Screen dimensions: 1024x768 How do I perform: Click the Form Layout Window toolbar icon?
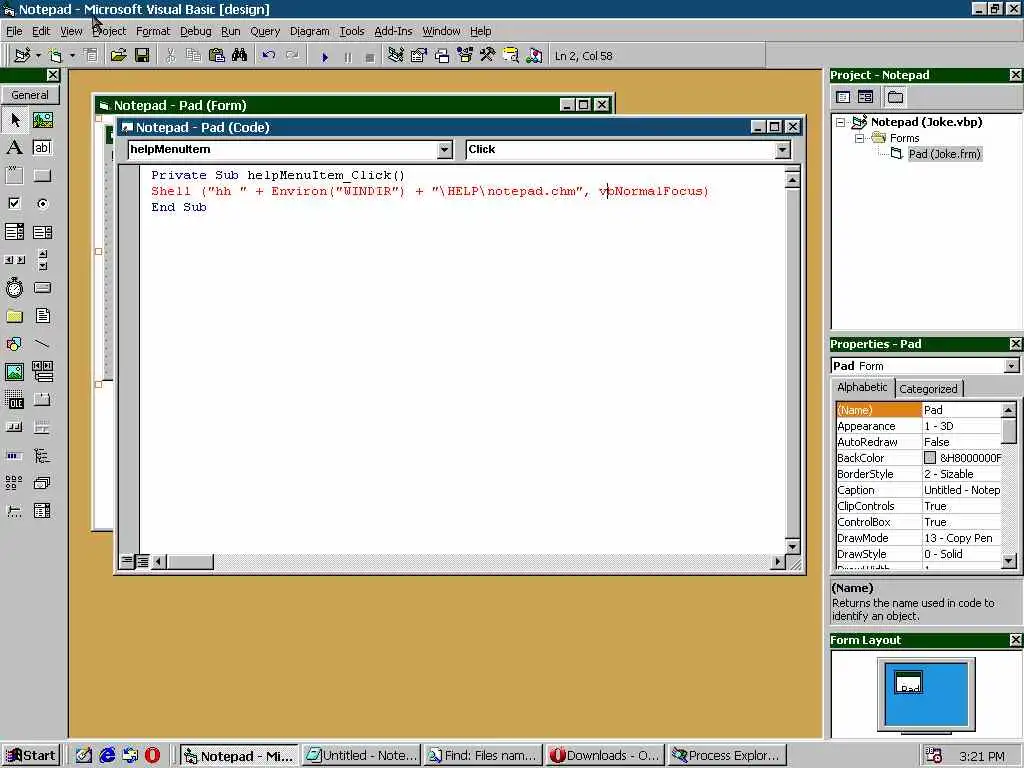(442, 56)
